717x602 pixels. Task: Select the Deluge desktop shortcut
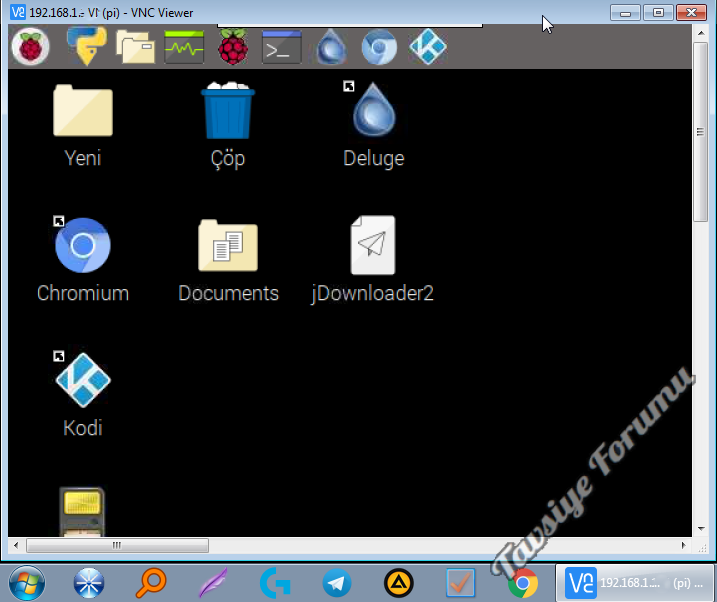[374, 125]
